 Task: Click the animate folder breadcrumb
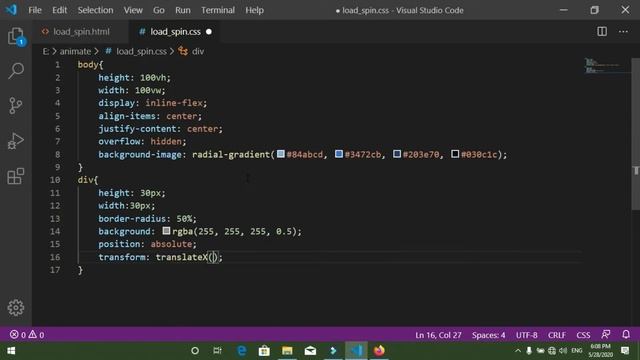[x=75, y=51]
